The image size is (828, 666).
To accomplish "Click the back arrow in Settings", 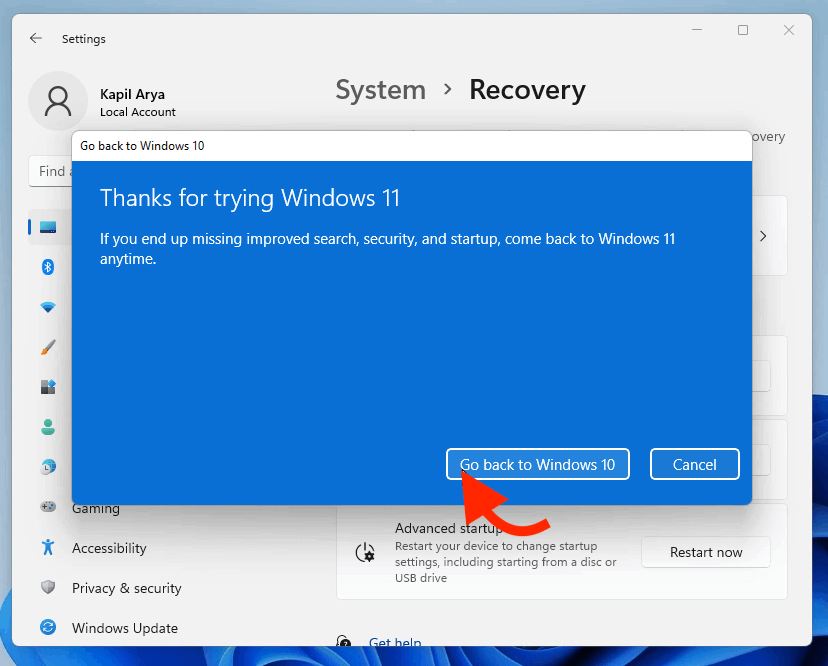I will click(x=35, y=37).
